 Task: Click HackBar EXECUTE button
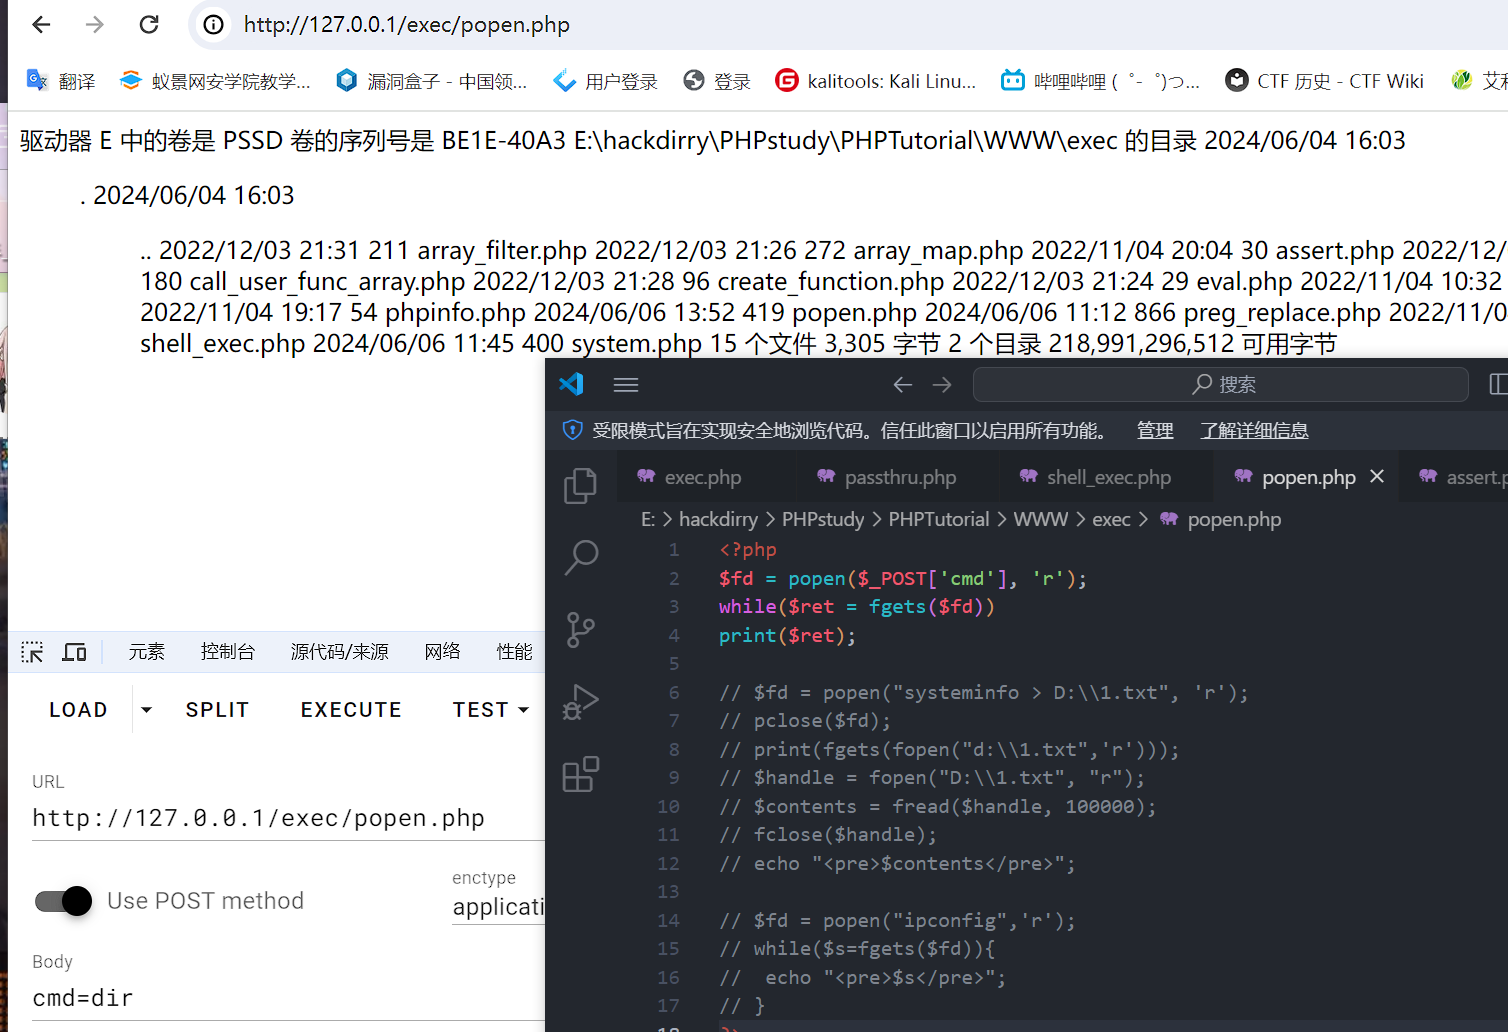[351, 710]
